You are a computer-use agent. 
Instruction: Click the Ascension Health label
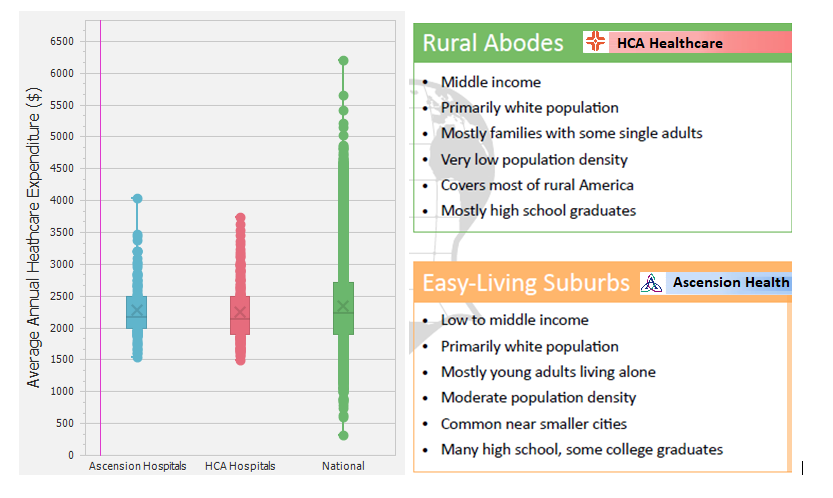[730, 283]
